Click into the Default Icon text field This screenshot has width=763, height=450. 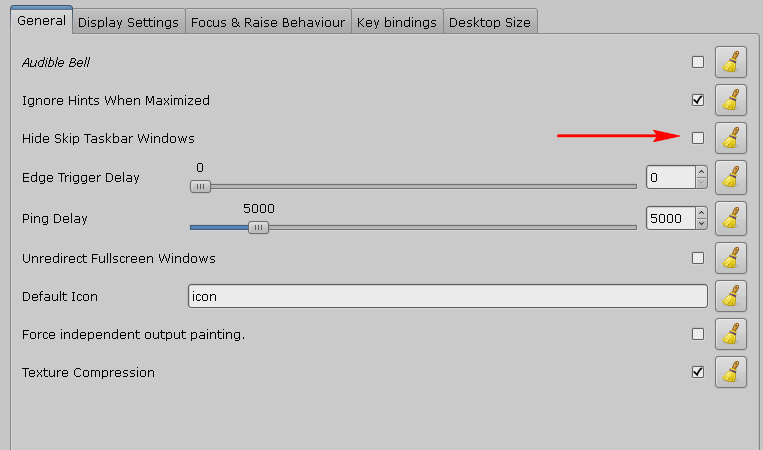tap(448, 296)
